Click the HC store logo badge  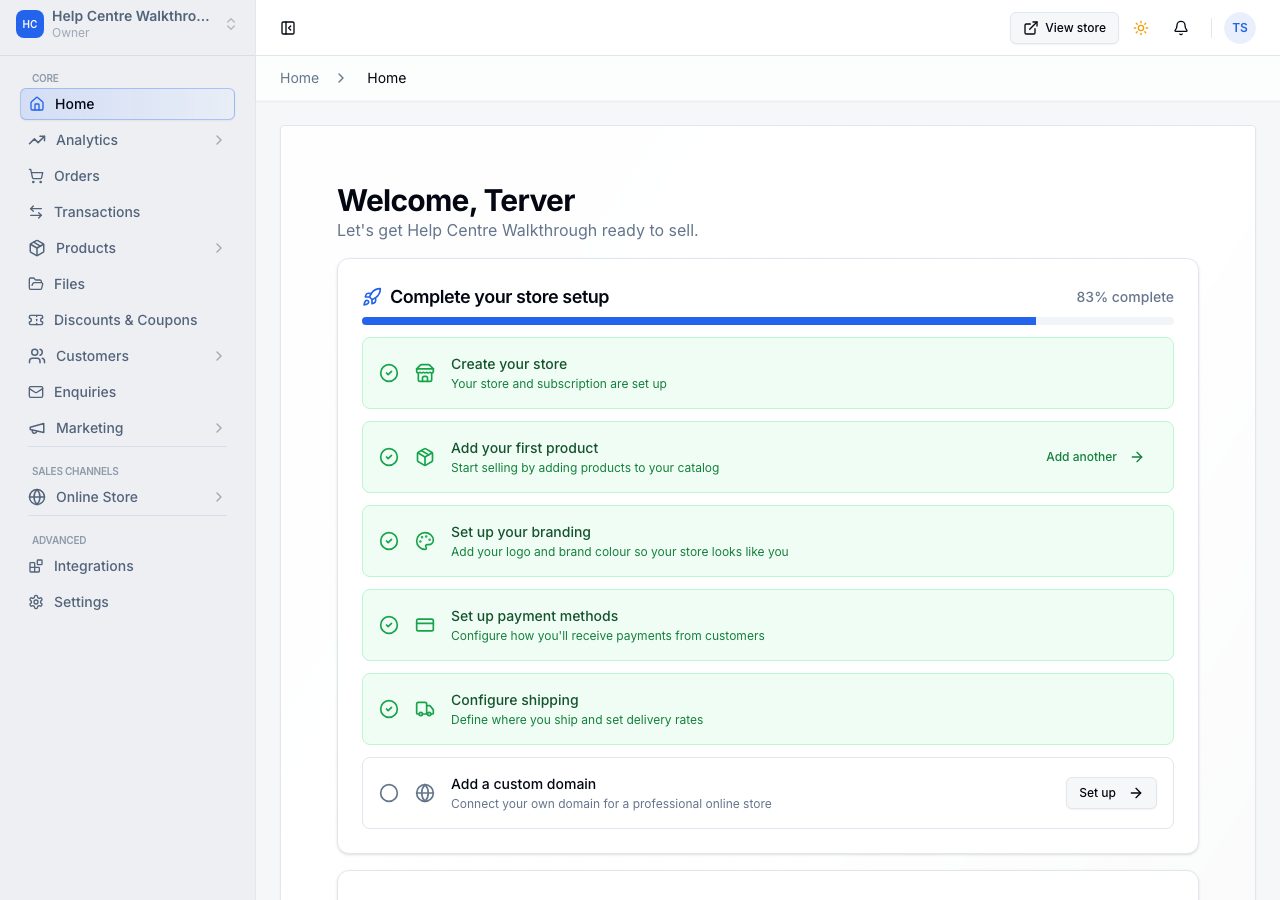pyautogui.click(x=30, y=24)
